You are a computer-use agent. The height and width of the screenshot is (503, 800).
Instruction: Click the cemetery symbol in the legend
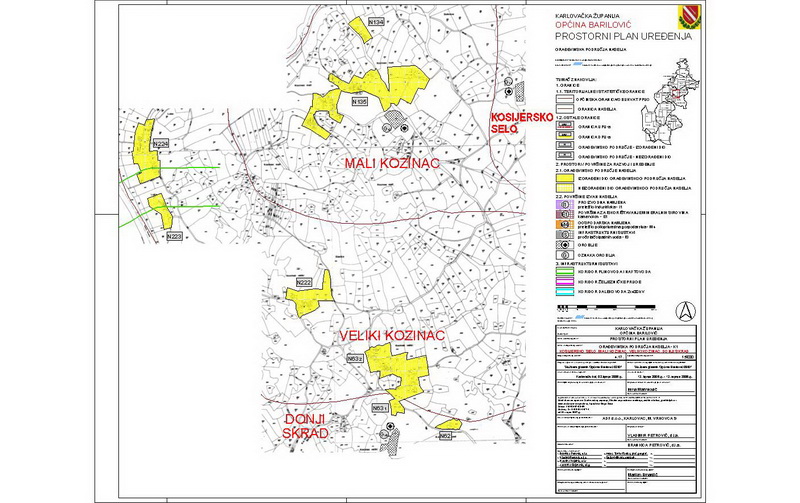563,245
